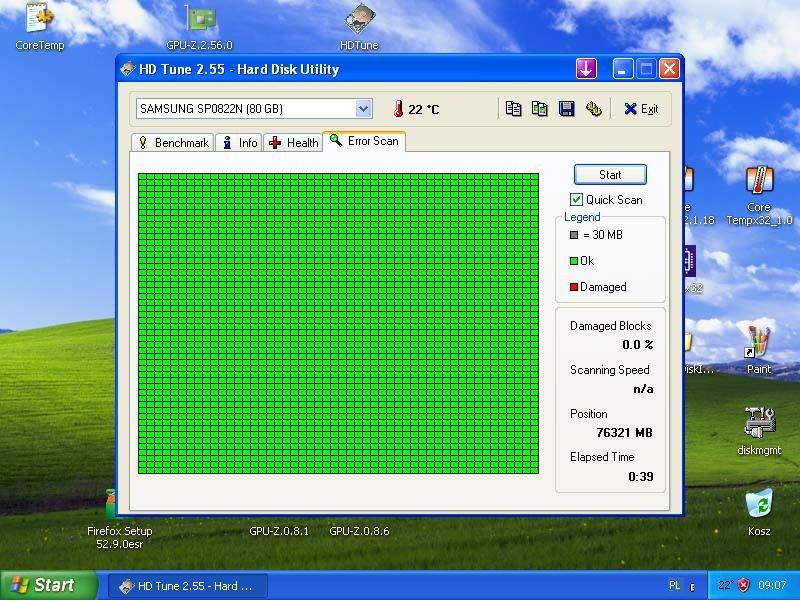
Task: Click the green Ok legend swatch
Action: click(573, 261)
